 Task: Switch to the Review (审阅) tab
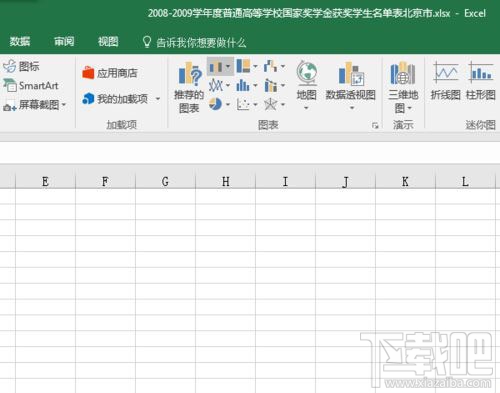64,41
